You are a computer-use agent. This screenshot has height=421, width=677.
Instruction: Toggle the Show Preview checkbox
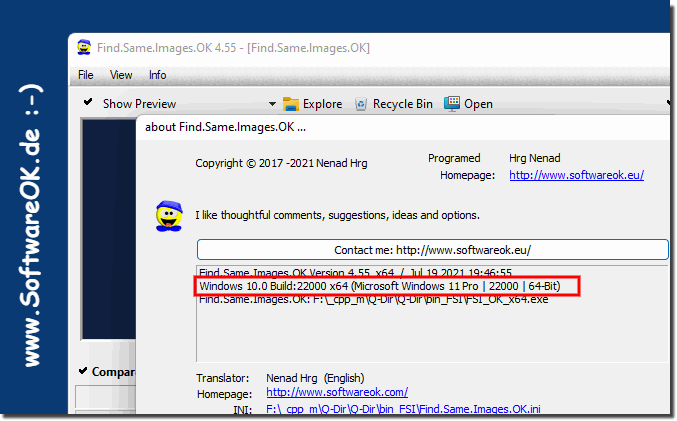(x=88, y=102)
